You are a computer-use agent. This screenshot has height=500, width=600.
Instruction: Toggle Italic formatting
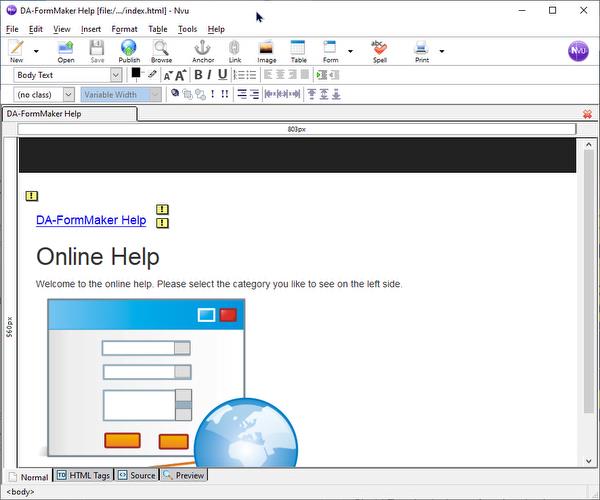pyautogui.click(x=209, y=75)
